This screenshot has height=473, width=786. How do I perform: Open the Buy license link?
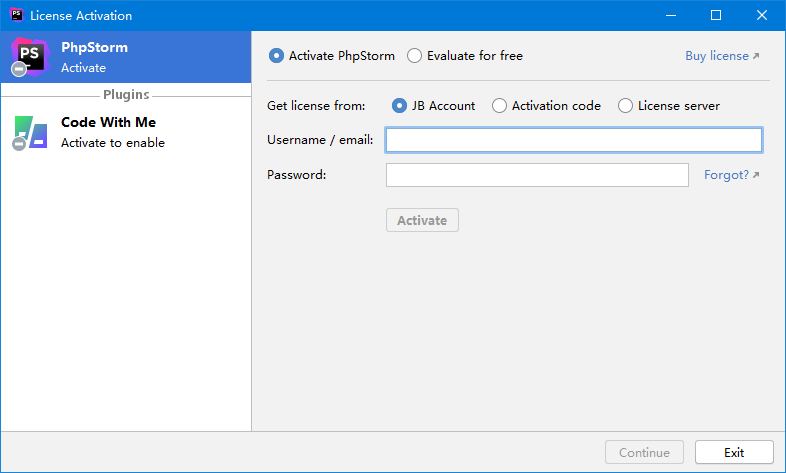[x=721, y=56]
